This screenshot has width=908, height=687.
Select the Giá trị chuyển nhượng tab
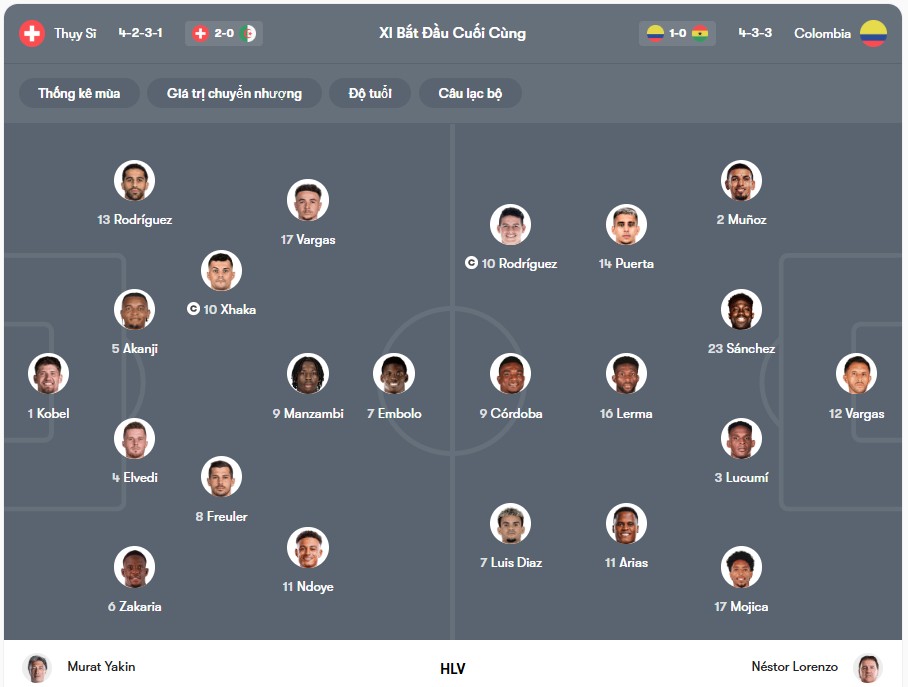click(235, 93)
